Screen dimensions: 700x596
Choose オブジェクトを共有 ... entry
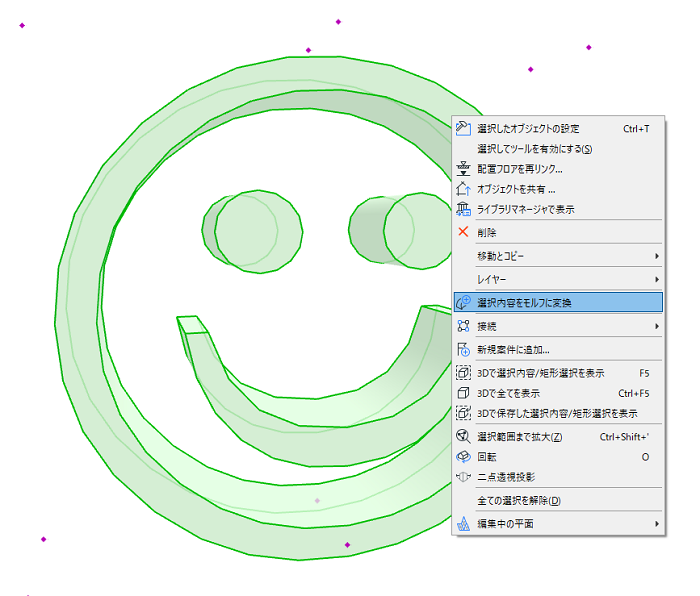(558, 189)
